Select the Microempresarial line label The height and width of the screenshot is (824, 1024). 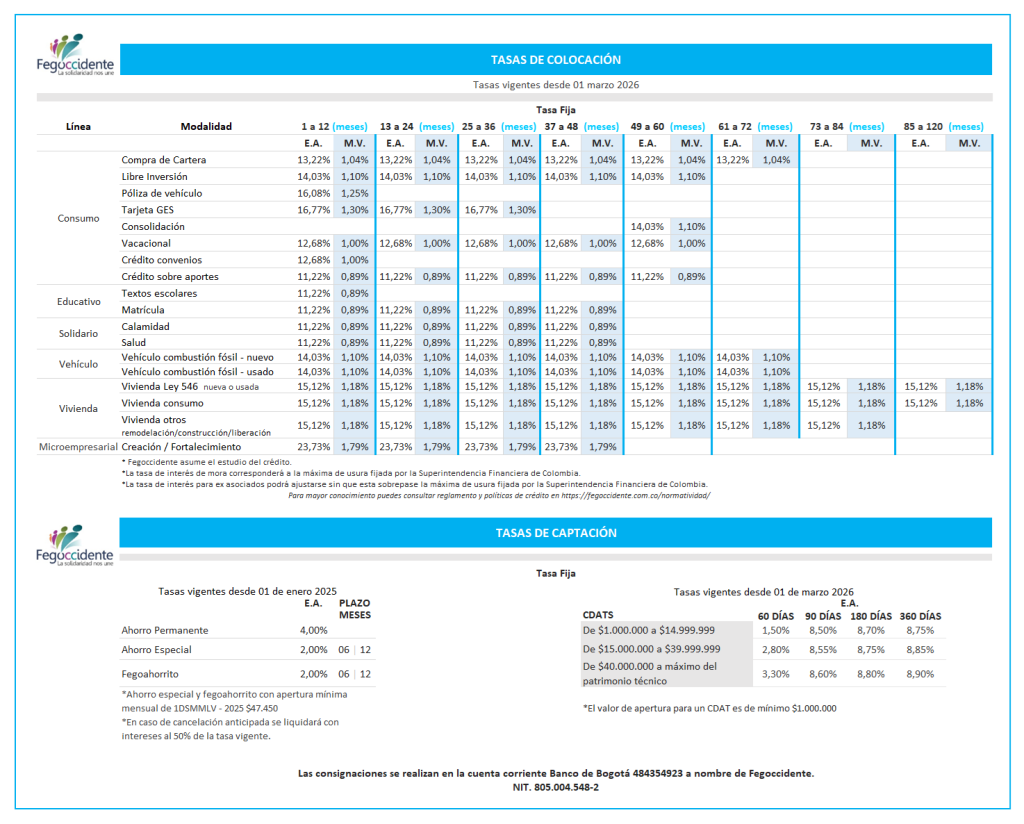(78, 446)
